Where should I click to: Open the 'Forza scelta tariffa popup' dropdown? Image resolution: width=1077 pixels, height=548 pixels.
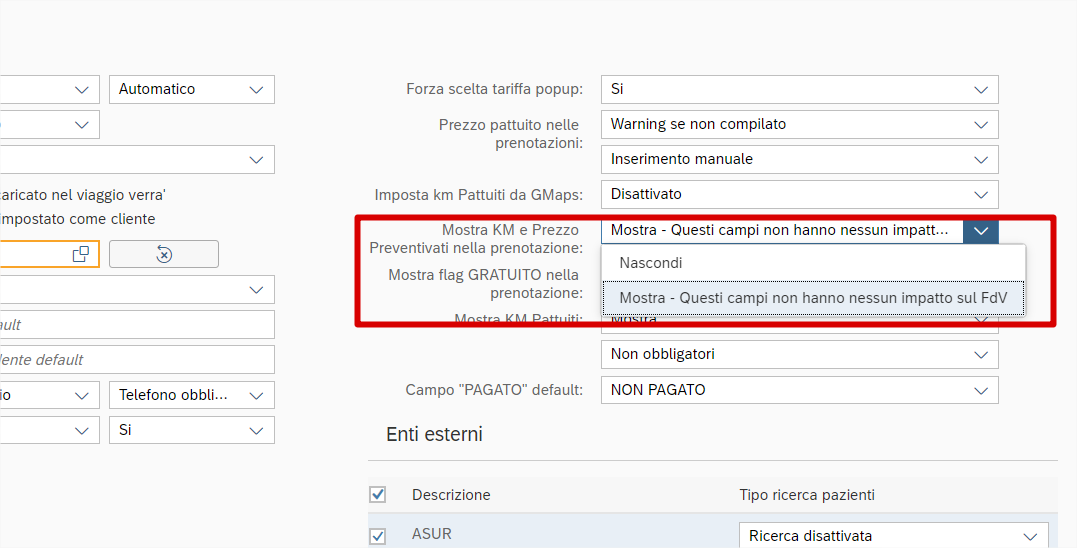[981, 89]
